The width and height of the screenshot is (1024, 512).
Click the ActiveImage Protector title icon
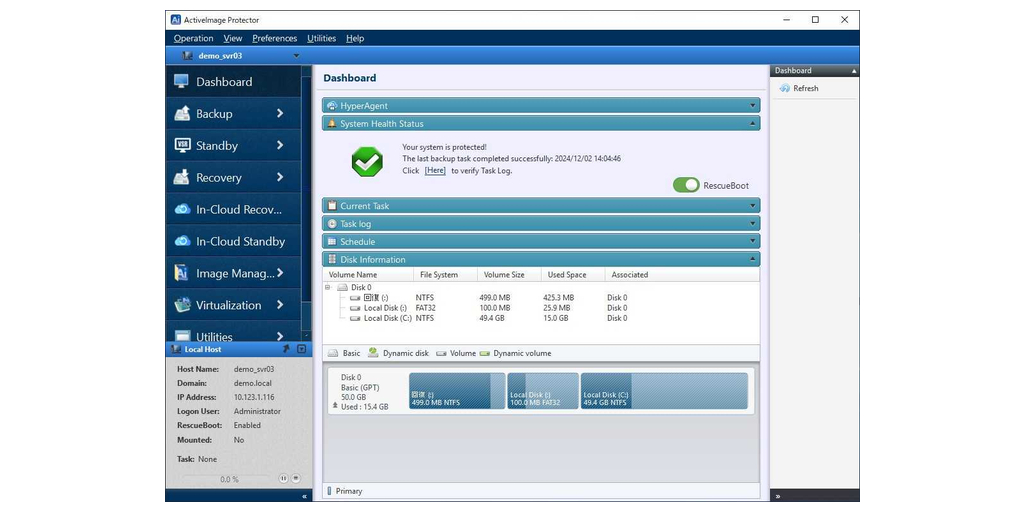point(176,20)
